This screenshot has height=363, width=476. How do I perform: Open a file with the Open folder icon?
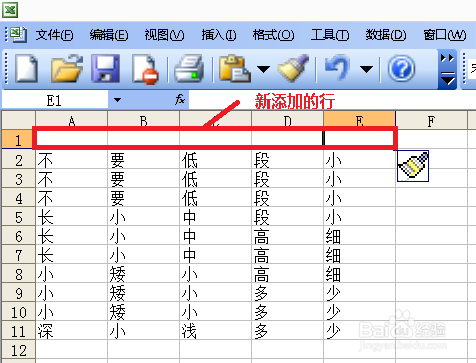click(x=67, y=69)
